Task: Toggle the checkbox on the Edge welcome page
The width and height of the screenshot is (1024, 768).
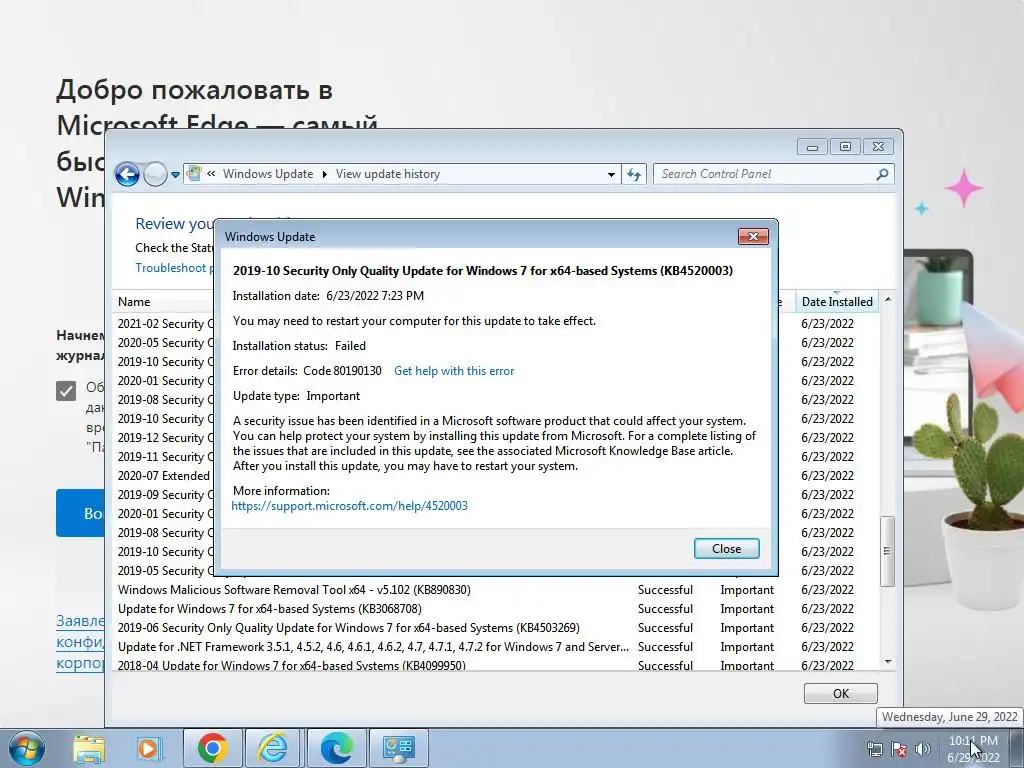Action: 66,391
